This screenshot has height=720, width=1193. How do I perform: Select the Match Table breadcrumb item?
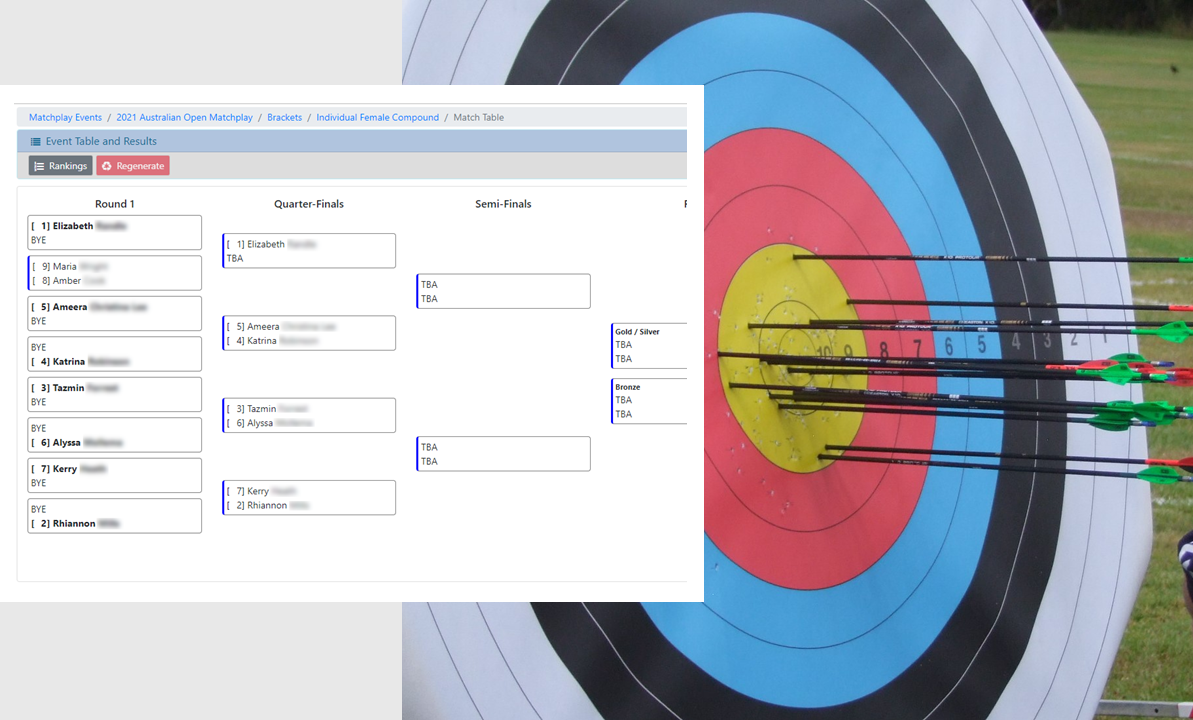click(478, 118)
